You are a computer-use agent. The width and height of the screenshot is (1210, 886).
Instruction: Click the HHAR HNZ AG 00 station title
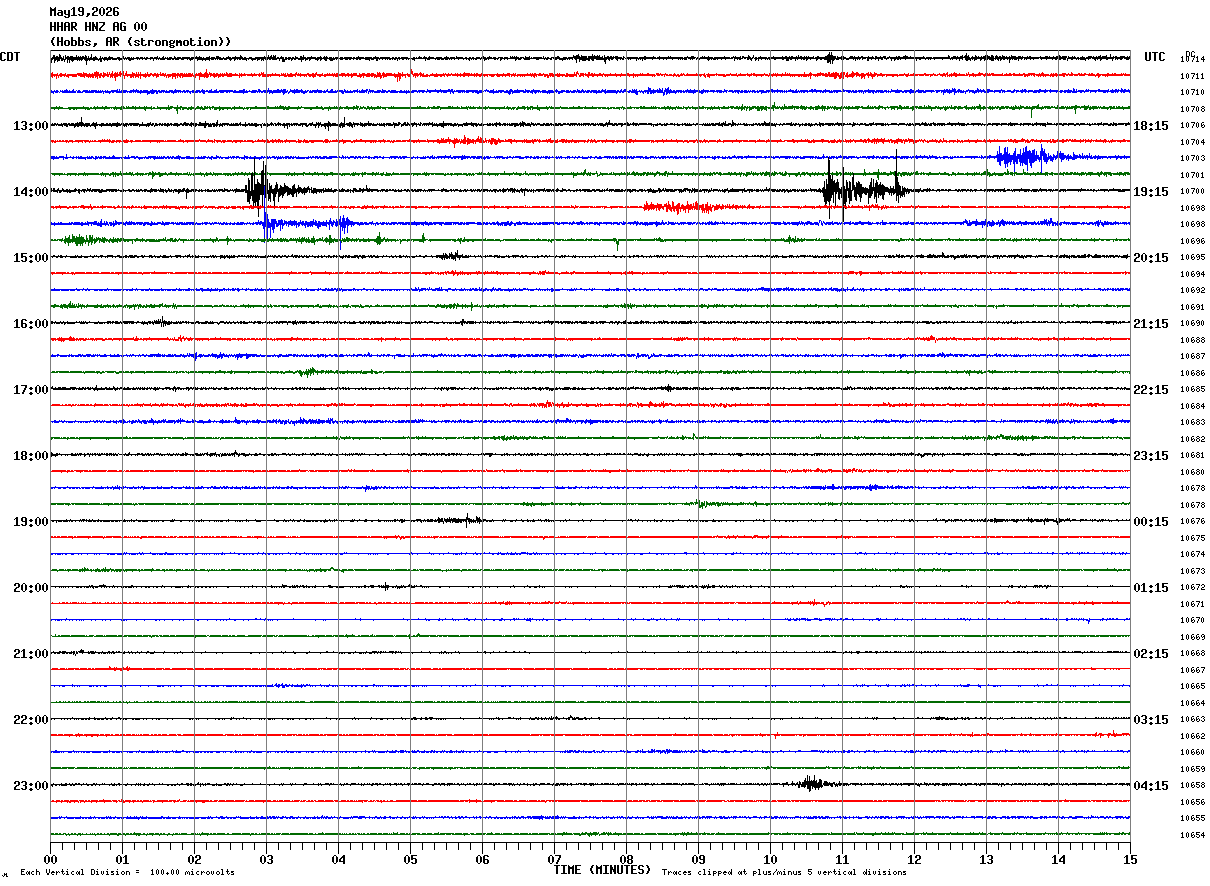point(98,27)
